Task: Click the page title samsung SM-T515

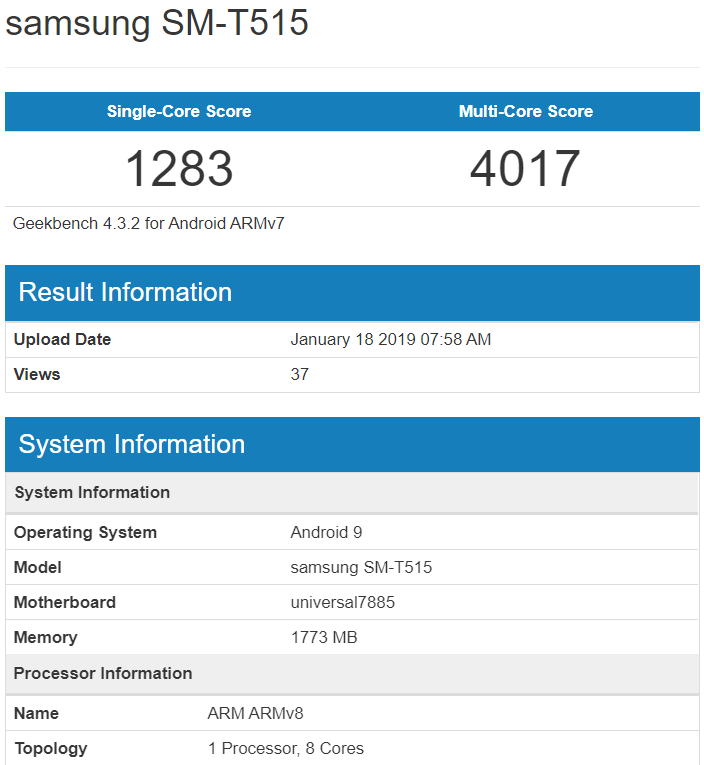Action: click(x=157, y=23)
